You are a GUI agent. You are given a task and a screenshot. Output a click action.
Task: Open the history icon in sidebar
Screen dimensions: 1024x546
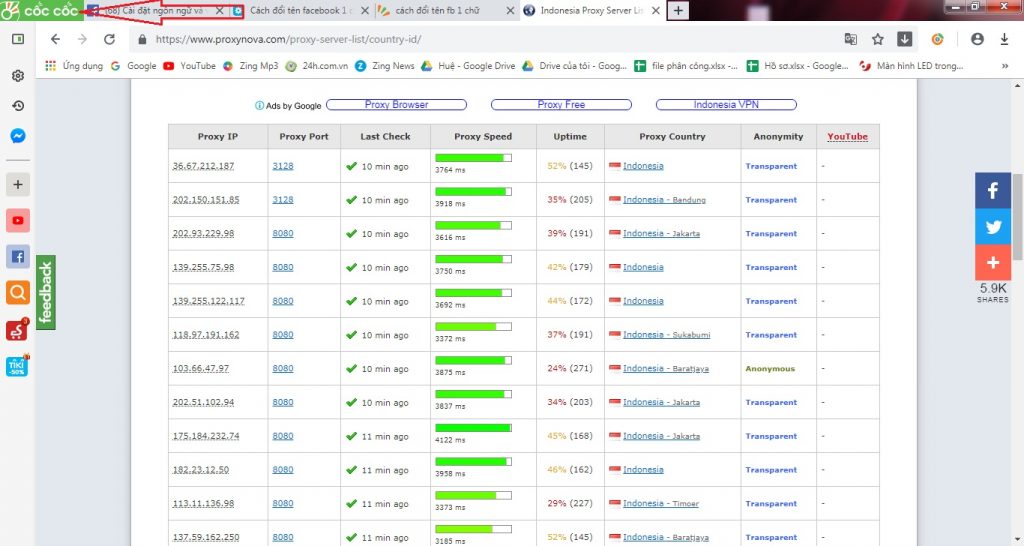tap(18, 106)
